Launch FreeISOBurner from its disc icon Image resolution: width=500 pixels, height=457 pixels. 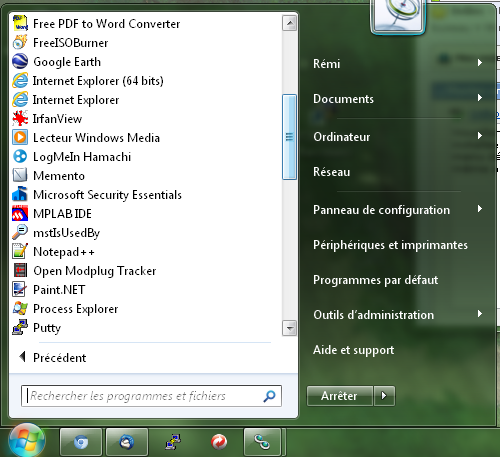coord(20,43)
